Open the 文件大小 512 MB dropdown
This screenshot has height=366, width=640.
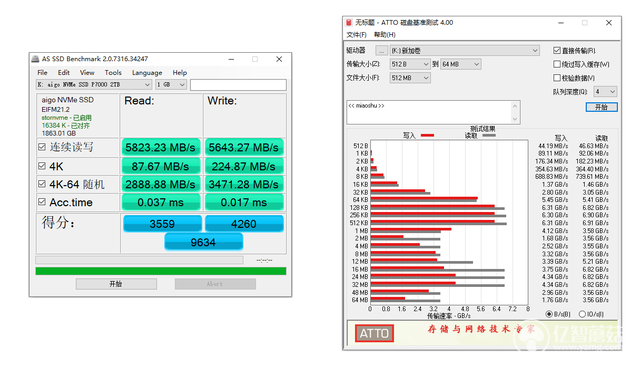[x=410, y=78]
